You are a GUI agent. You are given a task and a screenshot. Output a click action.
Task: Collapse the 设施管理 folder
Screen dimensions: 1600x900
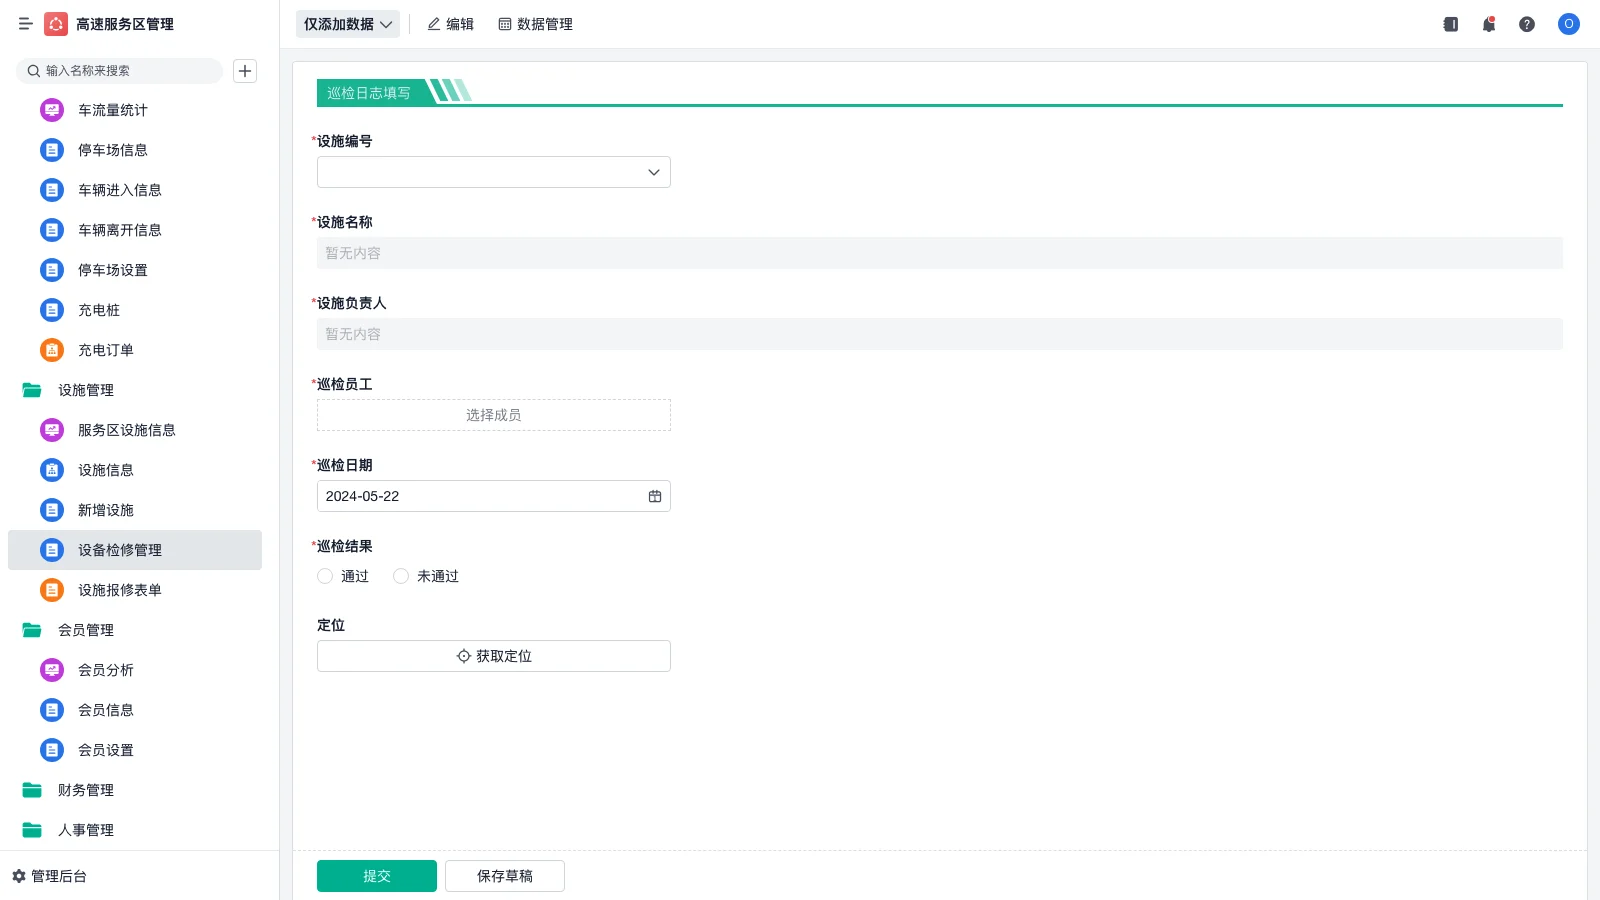pos(86,390)
